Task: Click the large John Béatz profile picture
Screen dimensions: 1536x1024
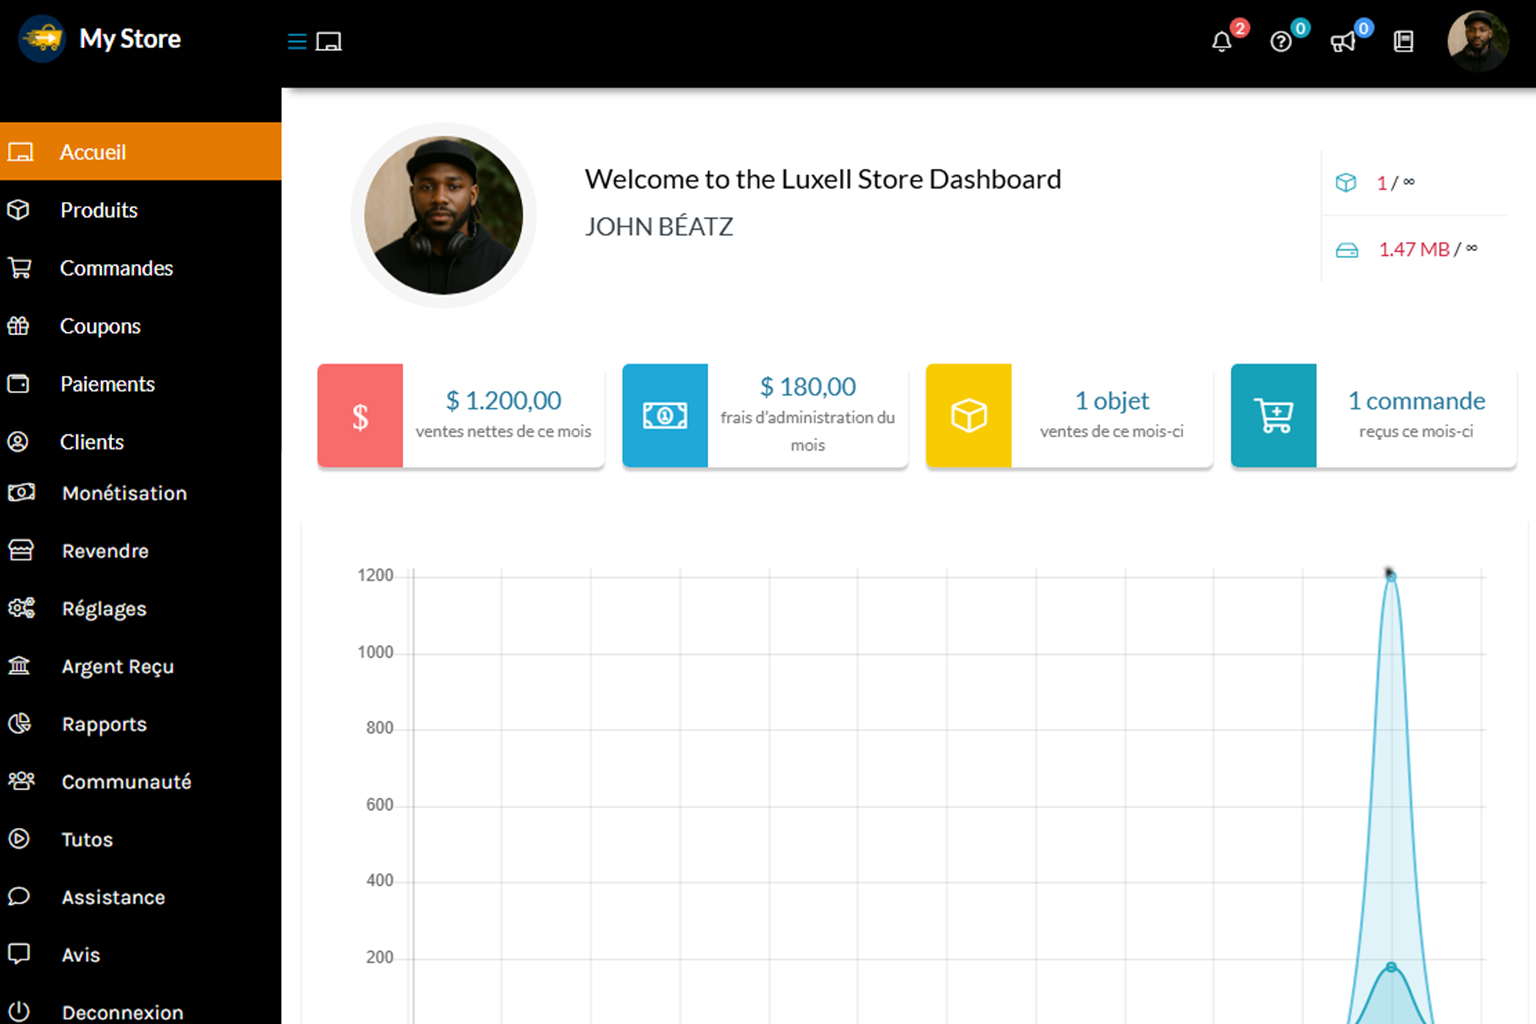Action: (443, 216)
